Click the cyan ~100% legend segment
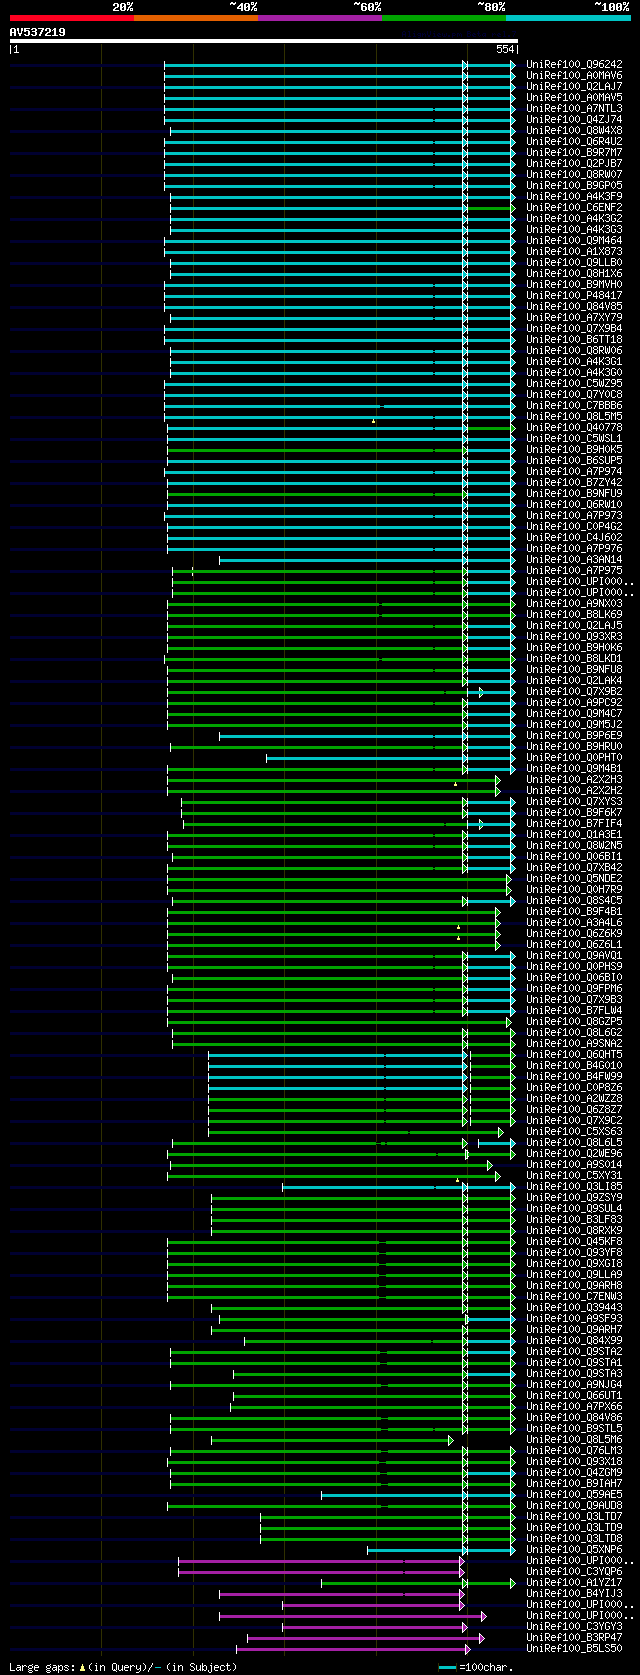640x1675 pixels. click(568, 18)
